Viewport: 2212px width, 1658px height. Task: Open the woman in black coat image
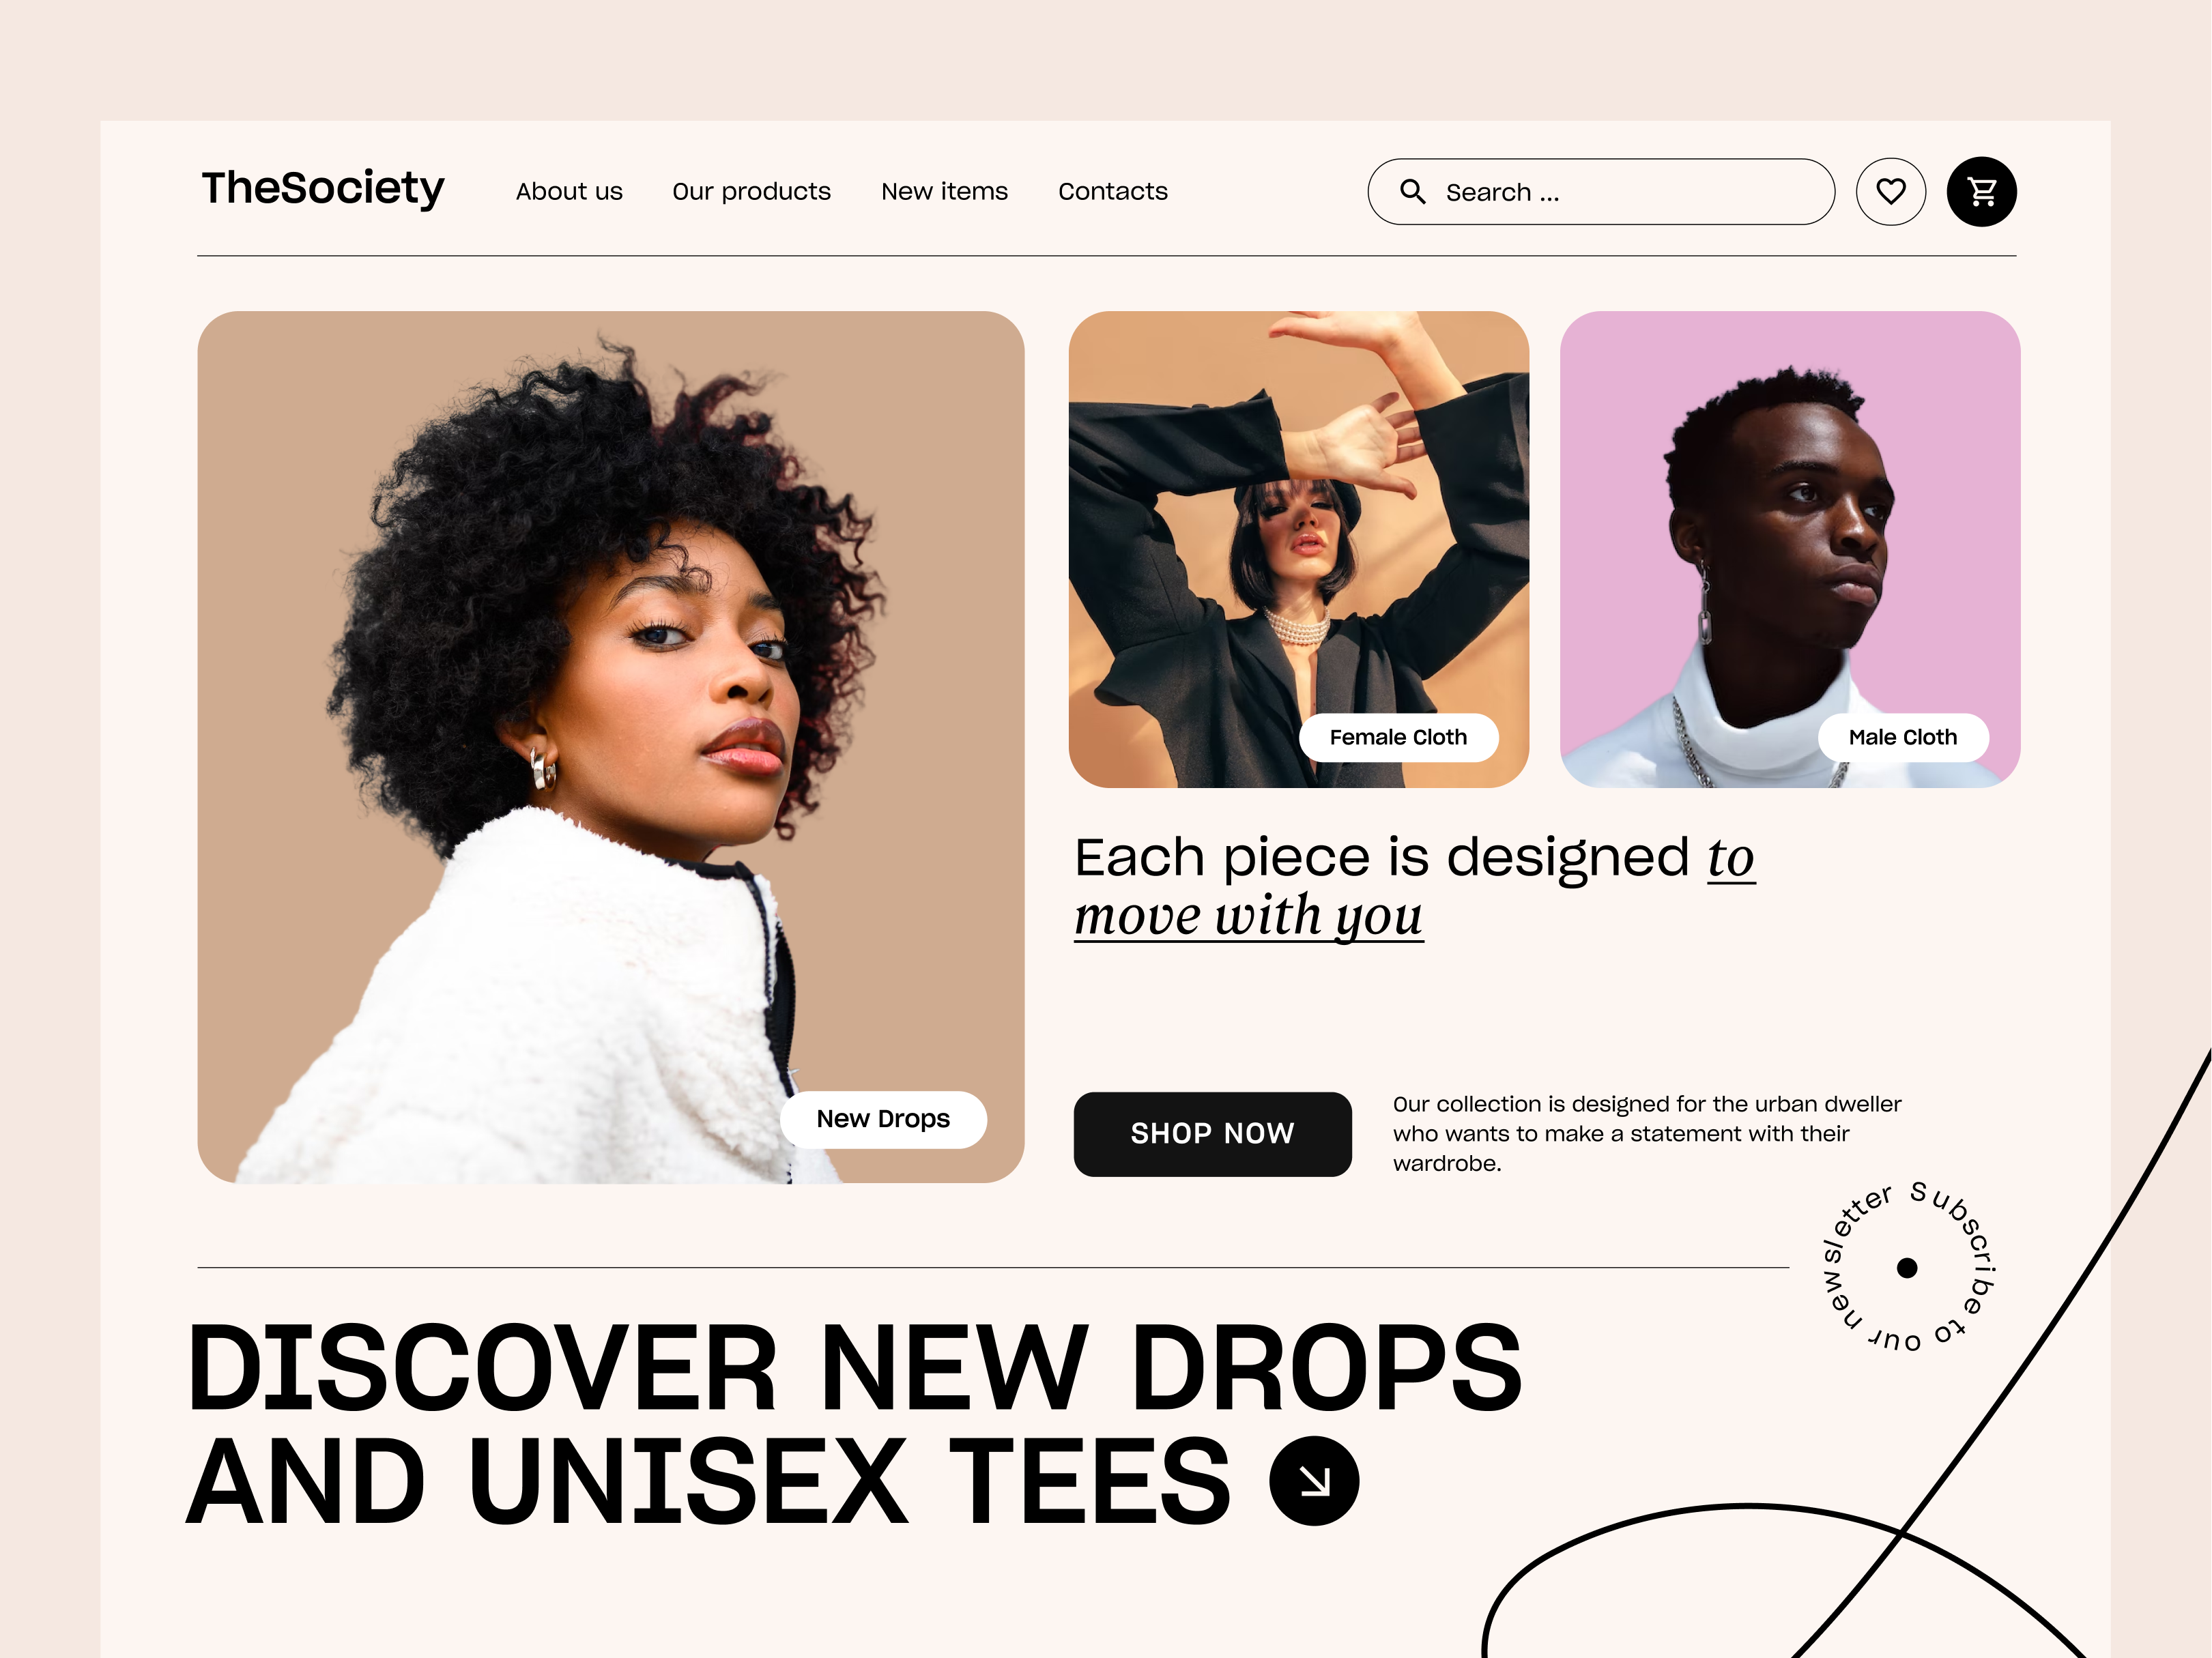coord(1298,549)
